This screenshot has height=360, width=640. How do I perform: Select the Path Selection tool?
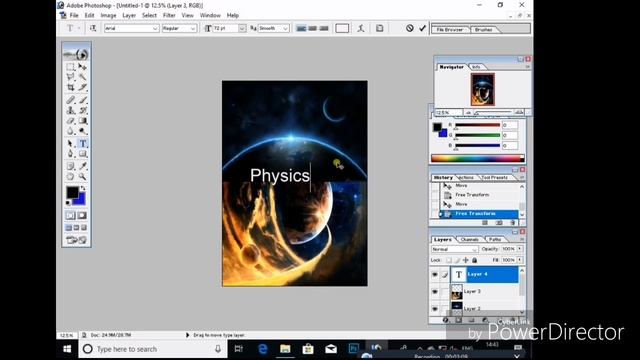tap(70, 144)
